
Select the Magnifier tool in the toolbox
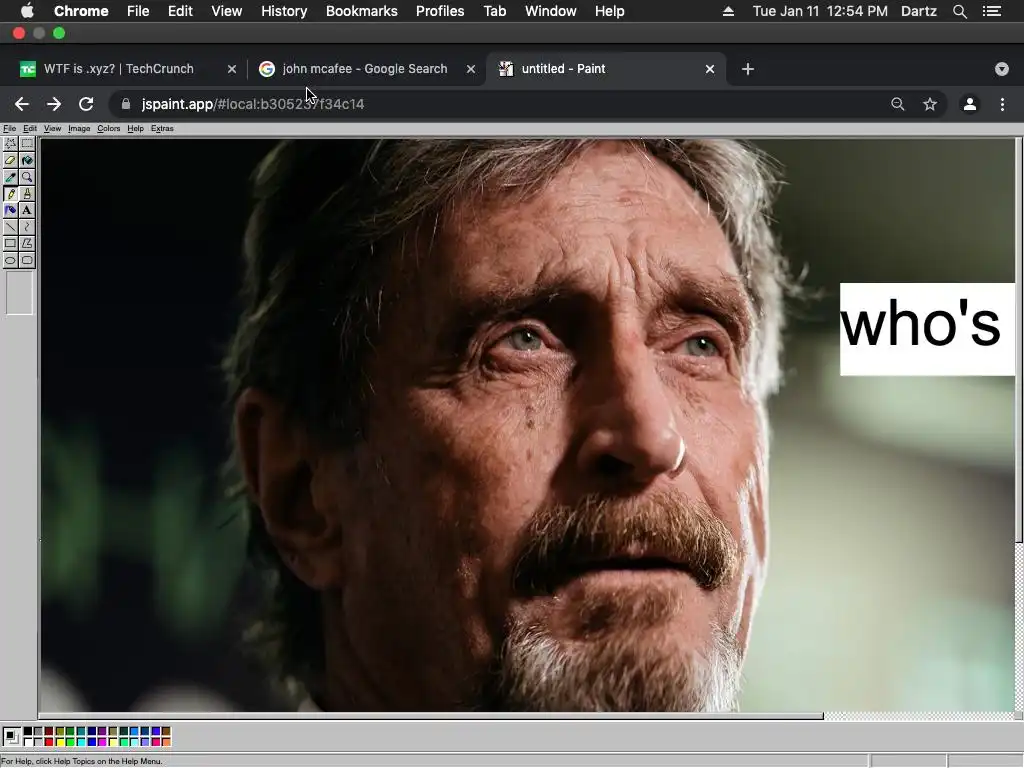pos(27,177)
